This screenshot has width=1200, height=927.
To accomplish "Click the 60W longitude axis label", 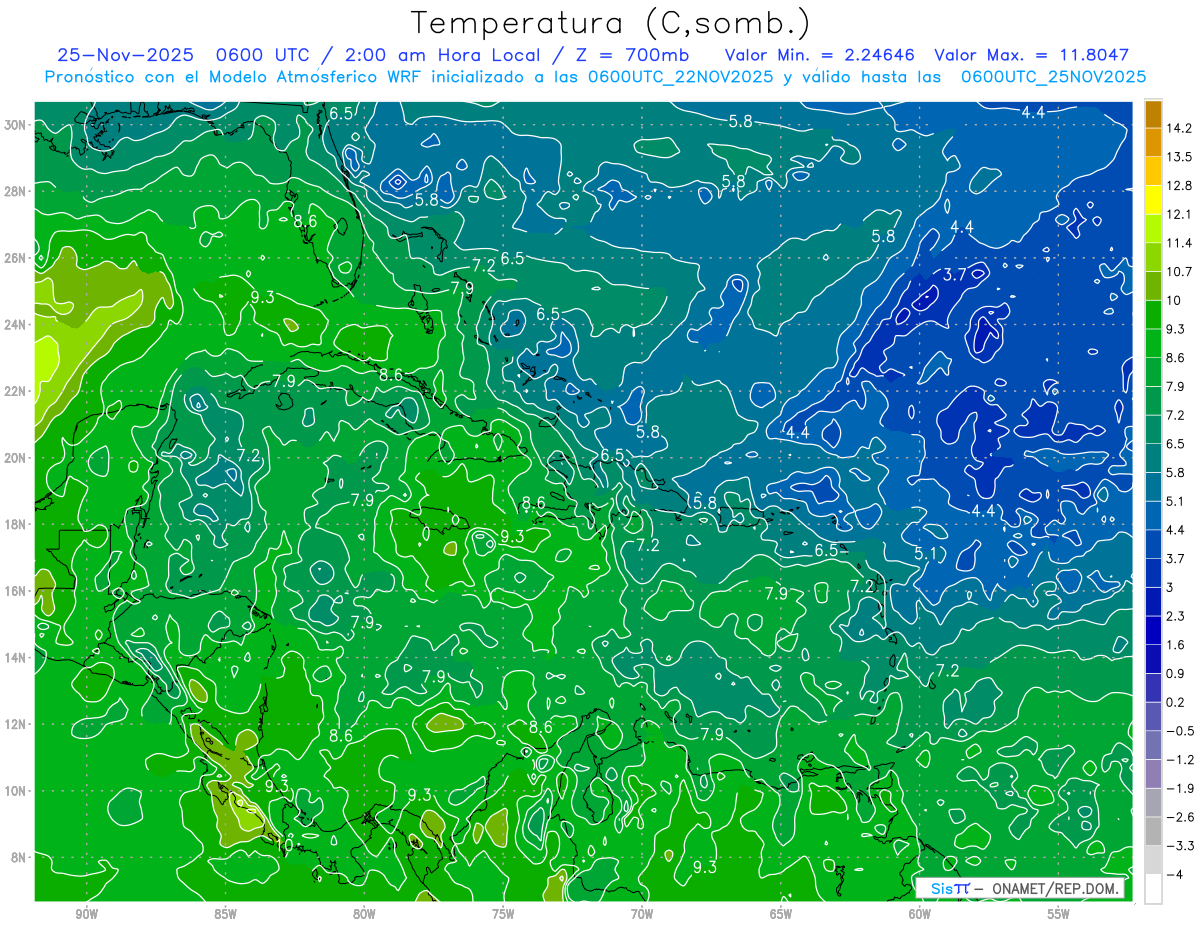I will coord(920,914).
